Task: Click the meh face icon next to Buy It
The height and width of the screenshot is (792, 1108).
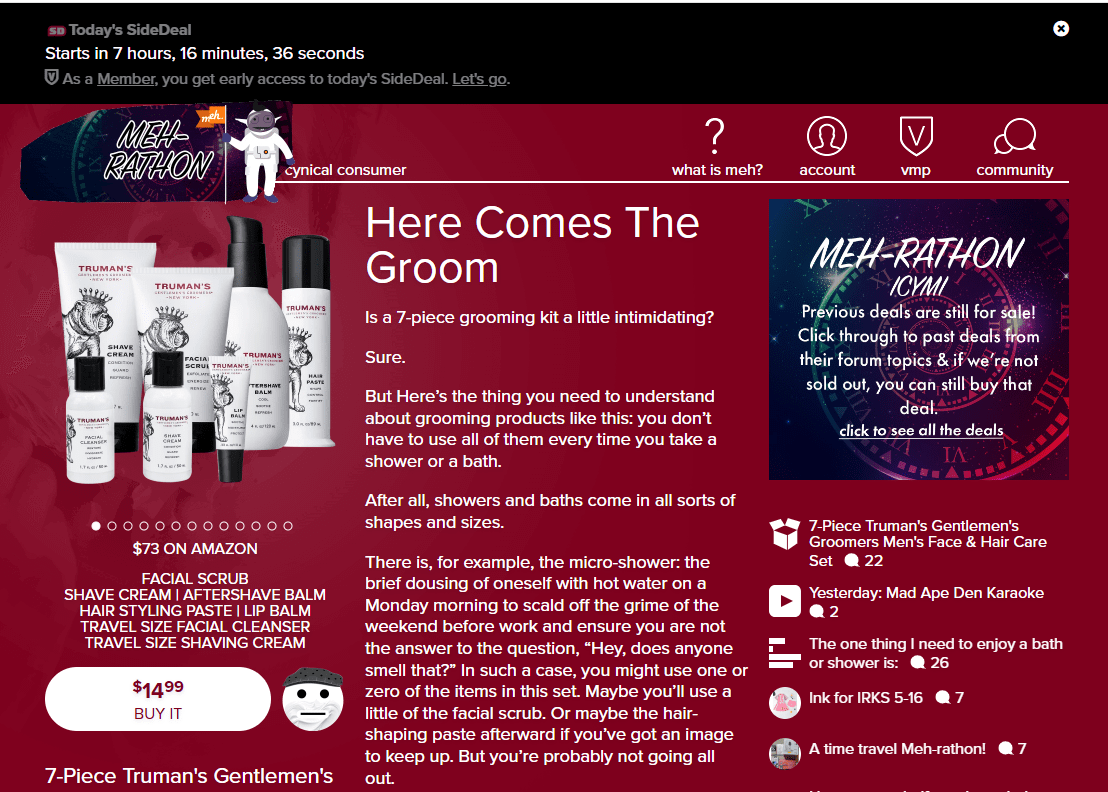Action: click(x=312, y=699)
